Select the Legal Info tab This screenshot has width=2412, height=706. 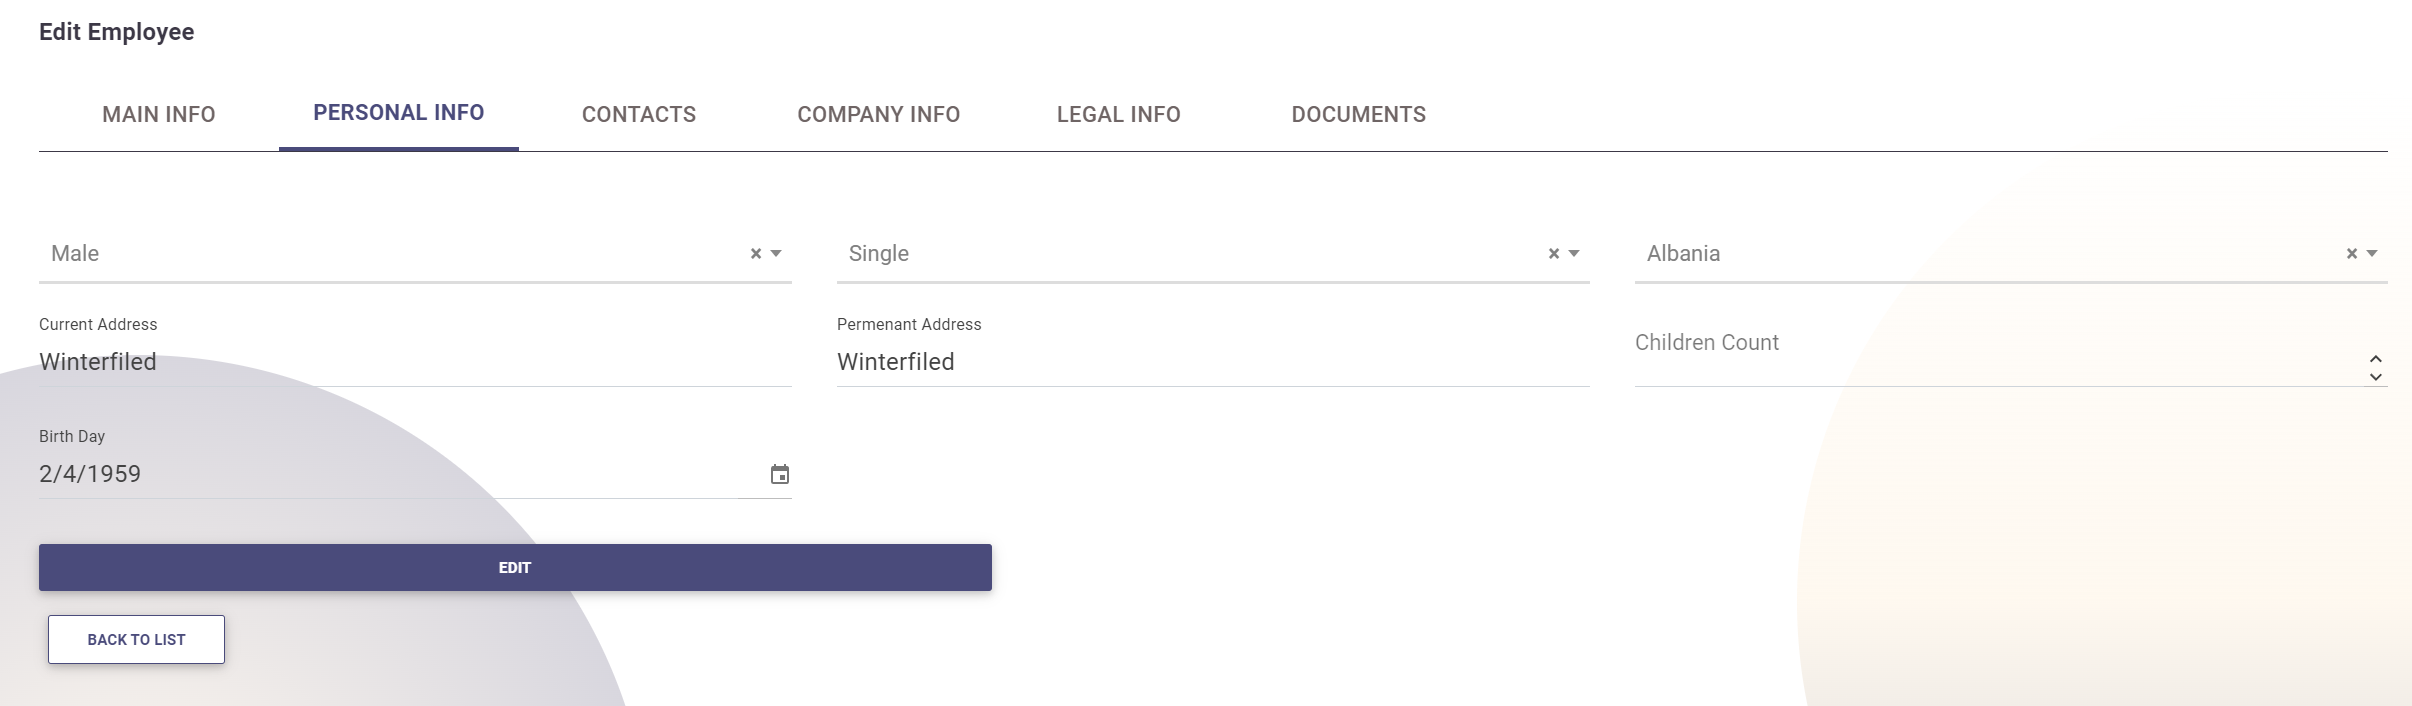(x=1118, y=115)
